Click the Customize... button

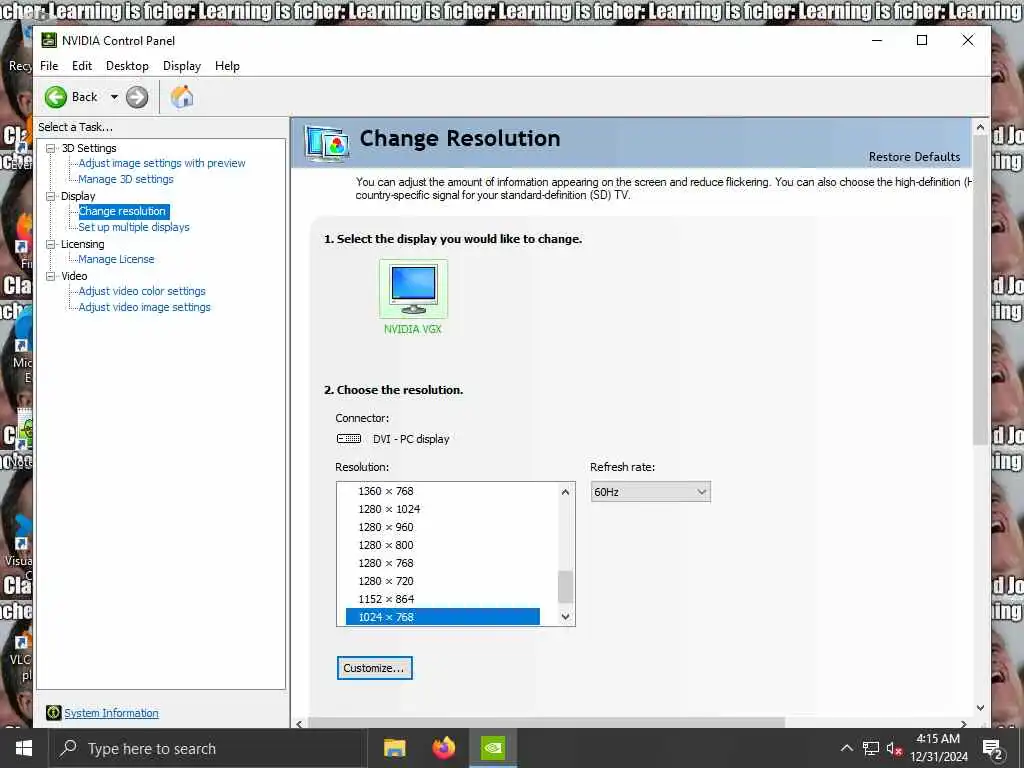coord(375,668)
